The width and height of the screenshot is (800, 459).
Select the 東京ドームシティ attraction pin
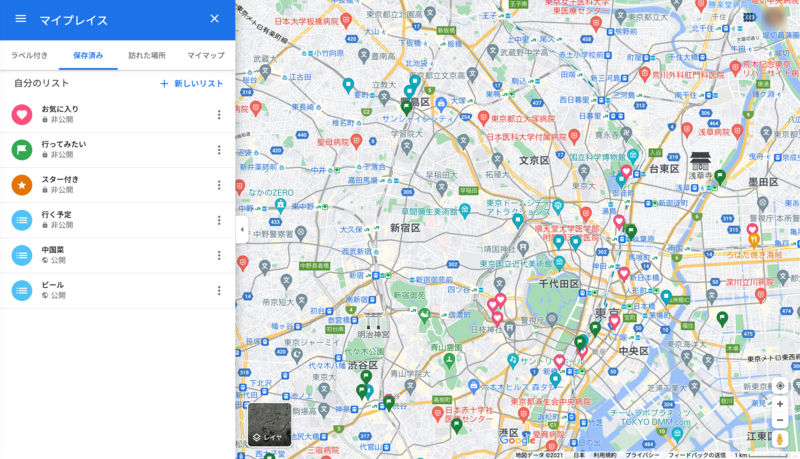558,206
